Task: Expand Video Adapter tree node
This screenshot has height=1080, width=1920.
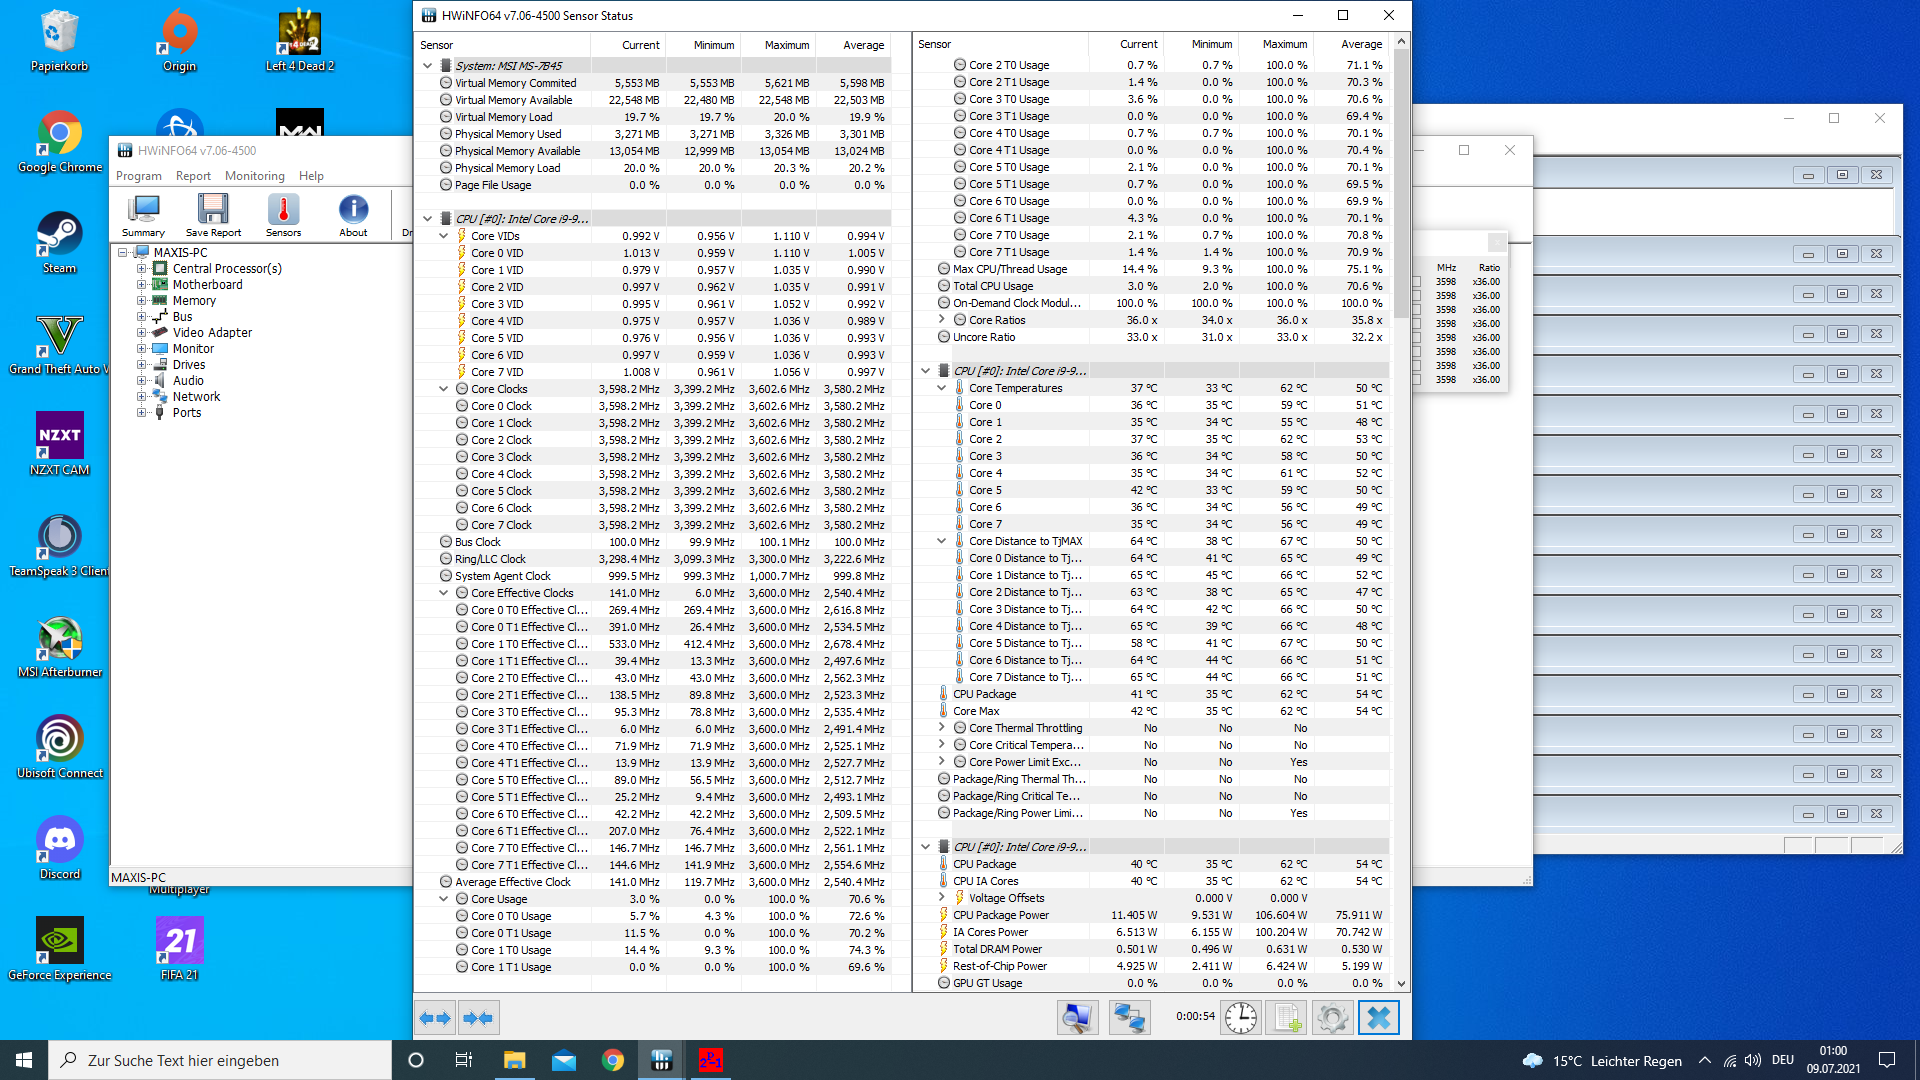Action: click(x=141, y=333)
